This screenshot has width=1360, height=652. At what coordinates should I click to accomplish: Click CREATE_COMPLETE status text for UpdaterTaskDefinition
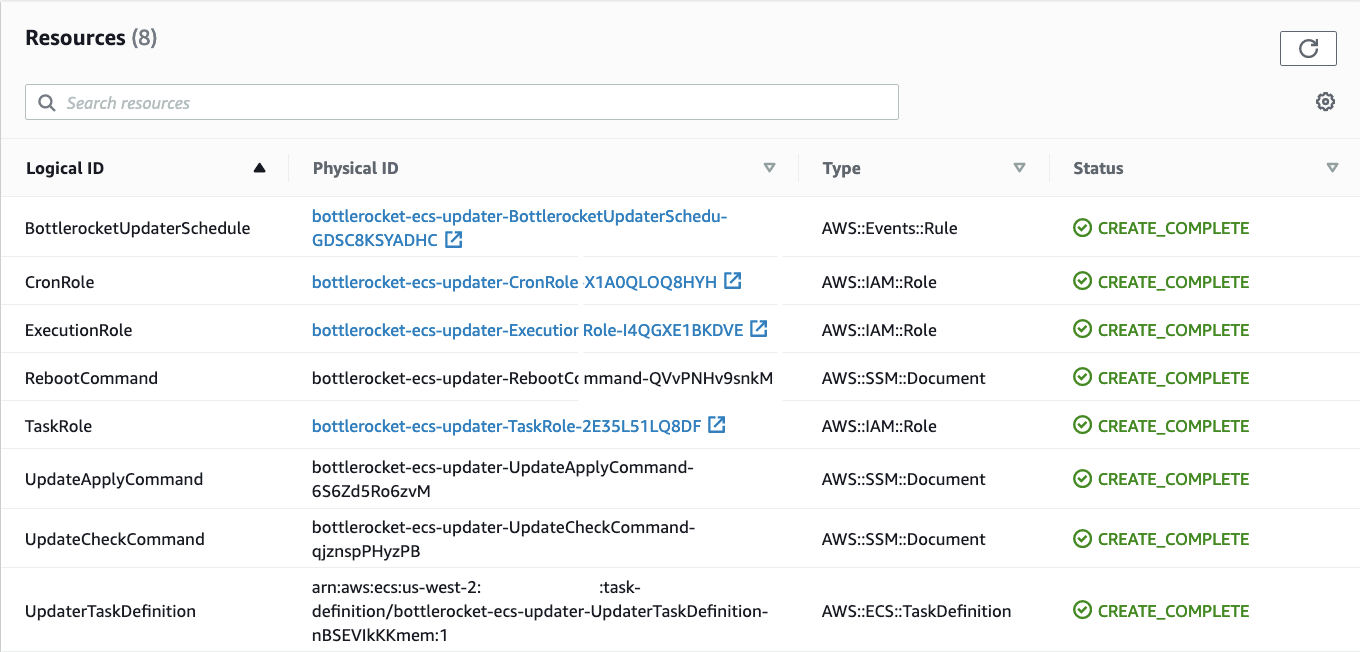click(x=1173, y=611)
